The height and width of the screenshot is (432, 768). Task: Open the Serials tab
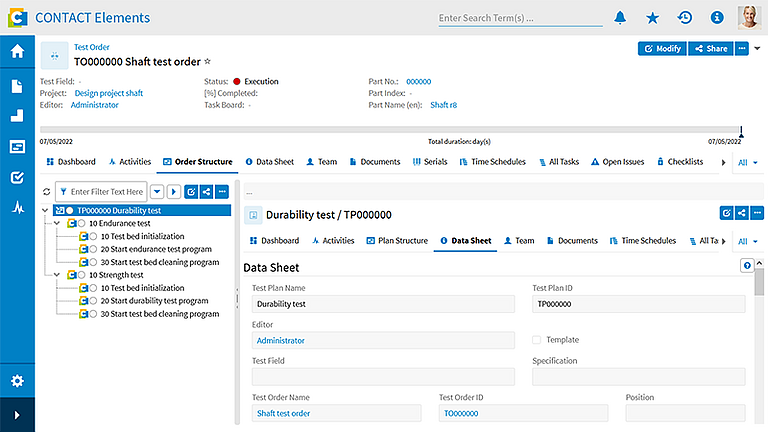coord(430,162)
